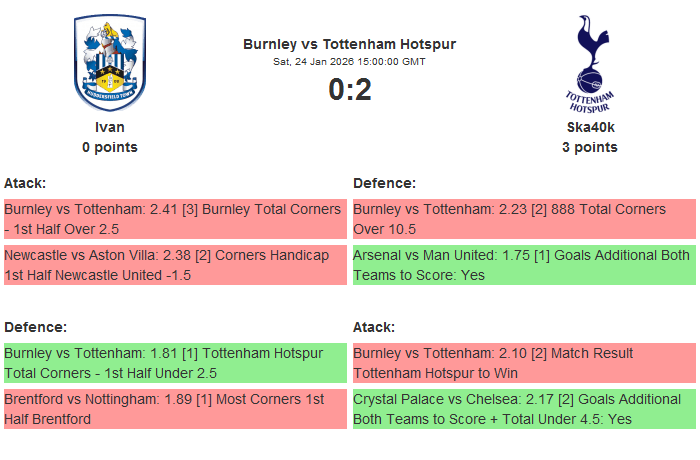700x460 pixels.
Task: Open the Burnley vs Tottenham Hotspur match title
Action: pyautogui.click(x=349, y=45)
